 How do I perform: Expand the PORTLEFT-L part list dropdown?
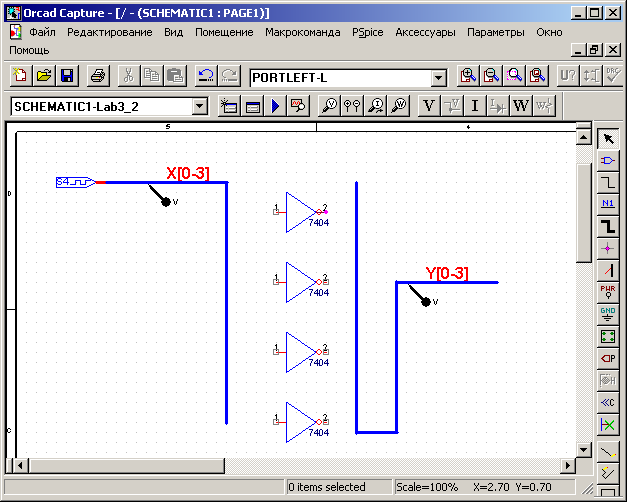click(x=439, y=78)
